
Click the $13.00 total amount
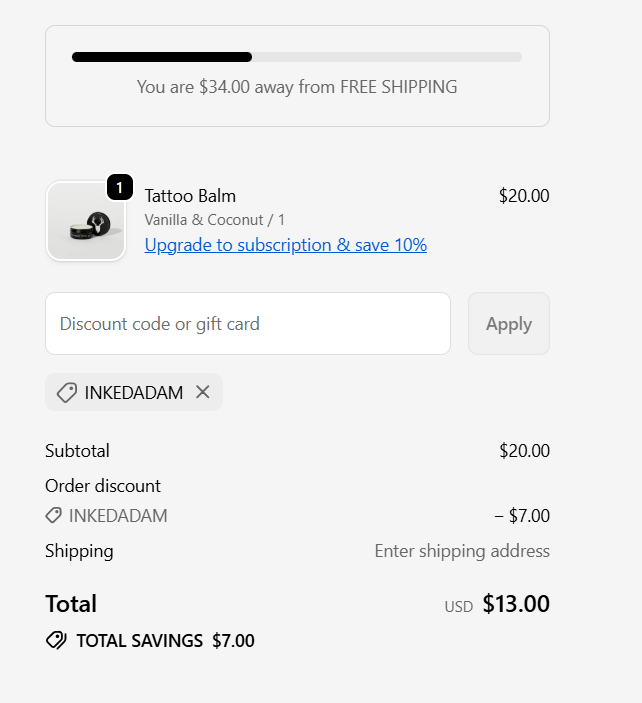516,604
